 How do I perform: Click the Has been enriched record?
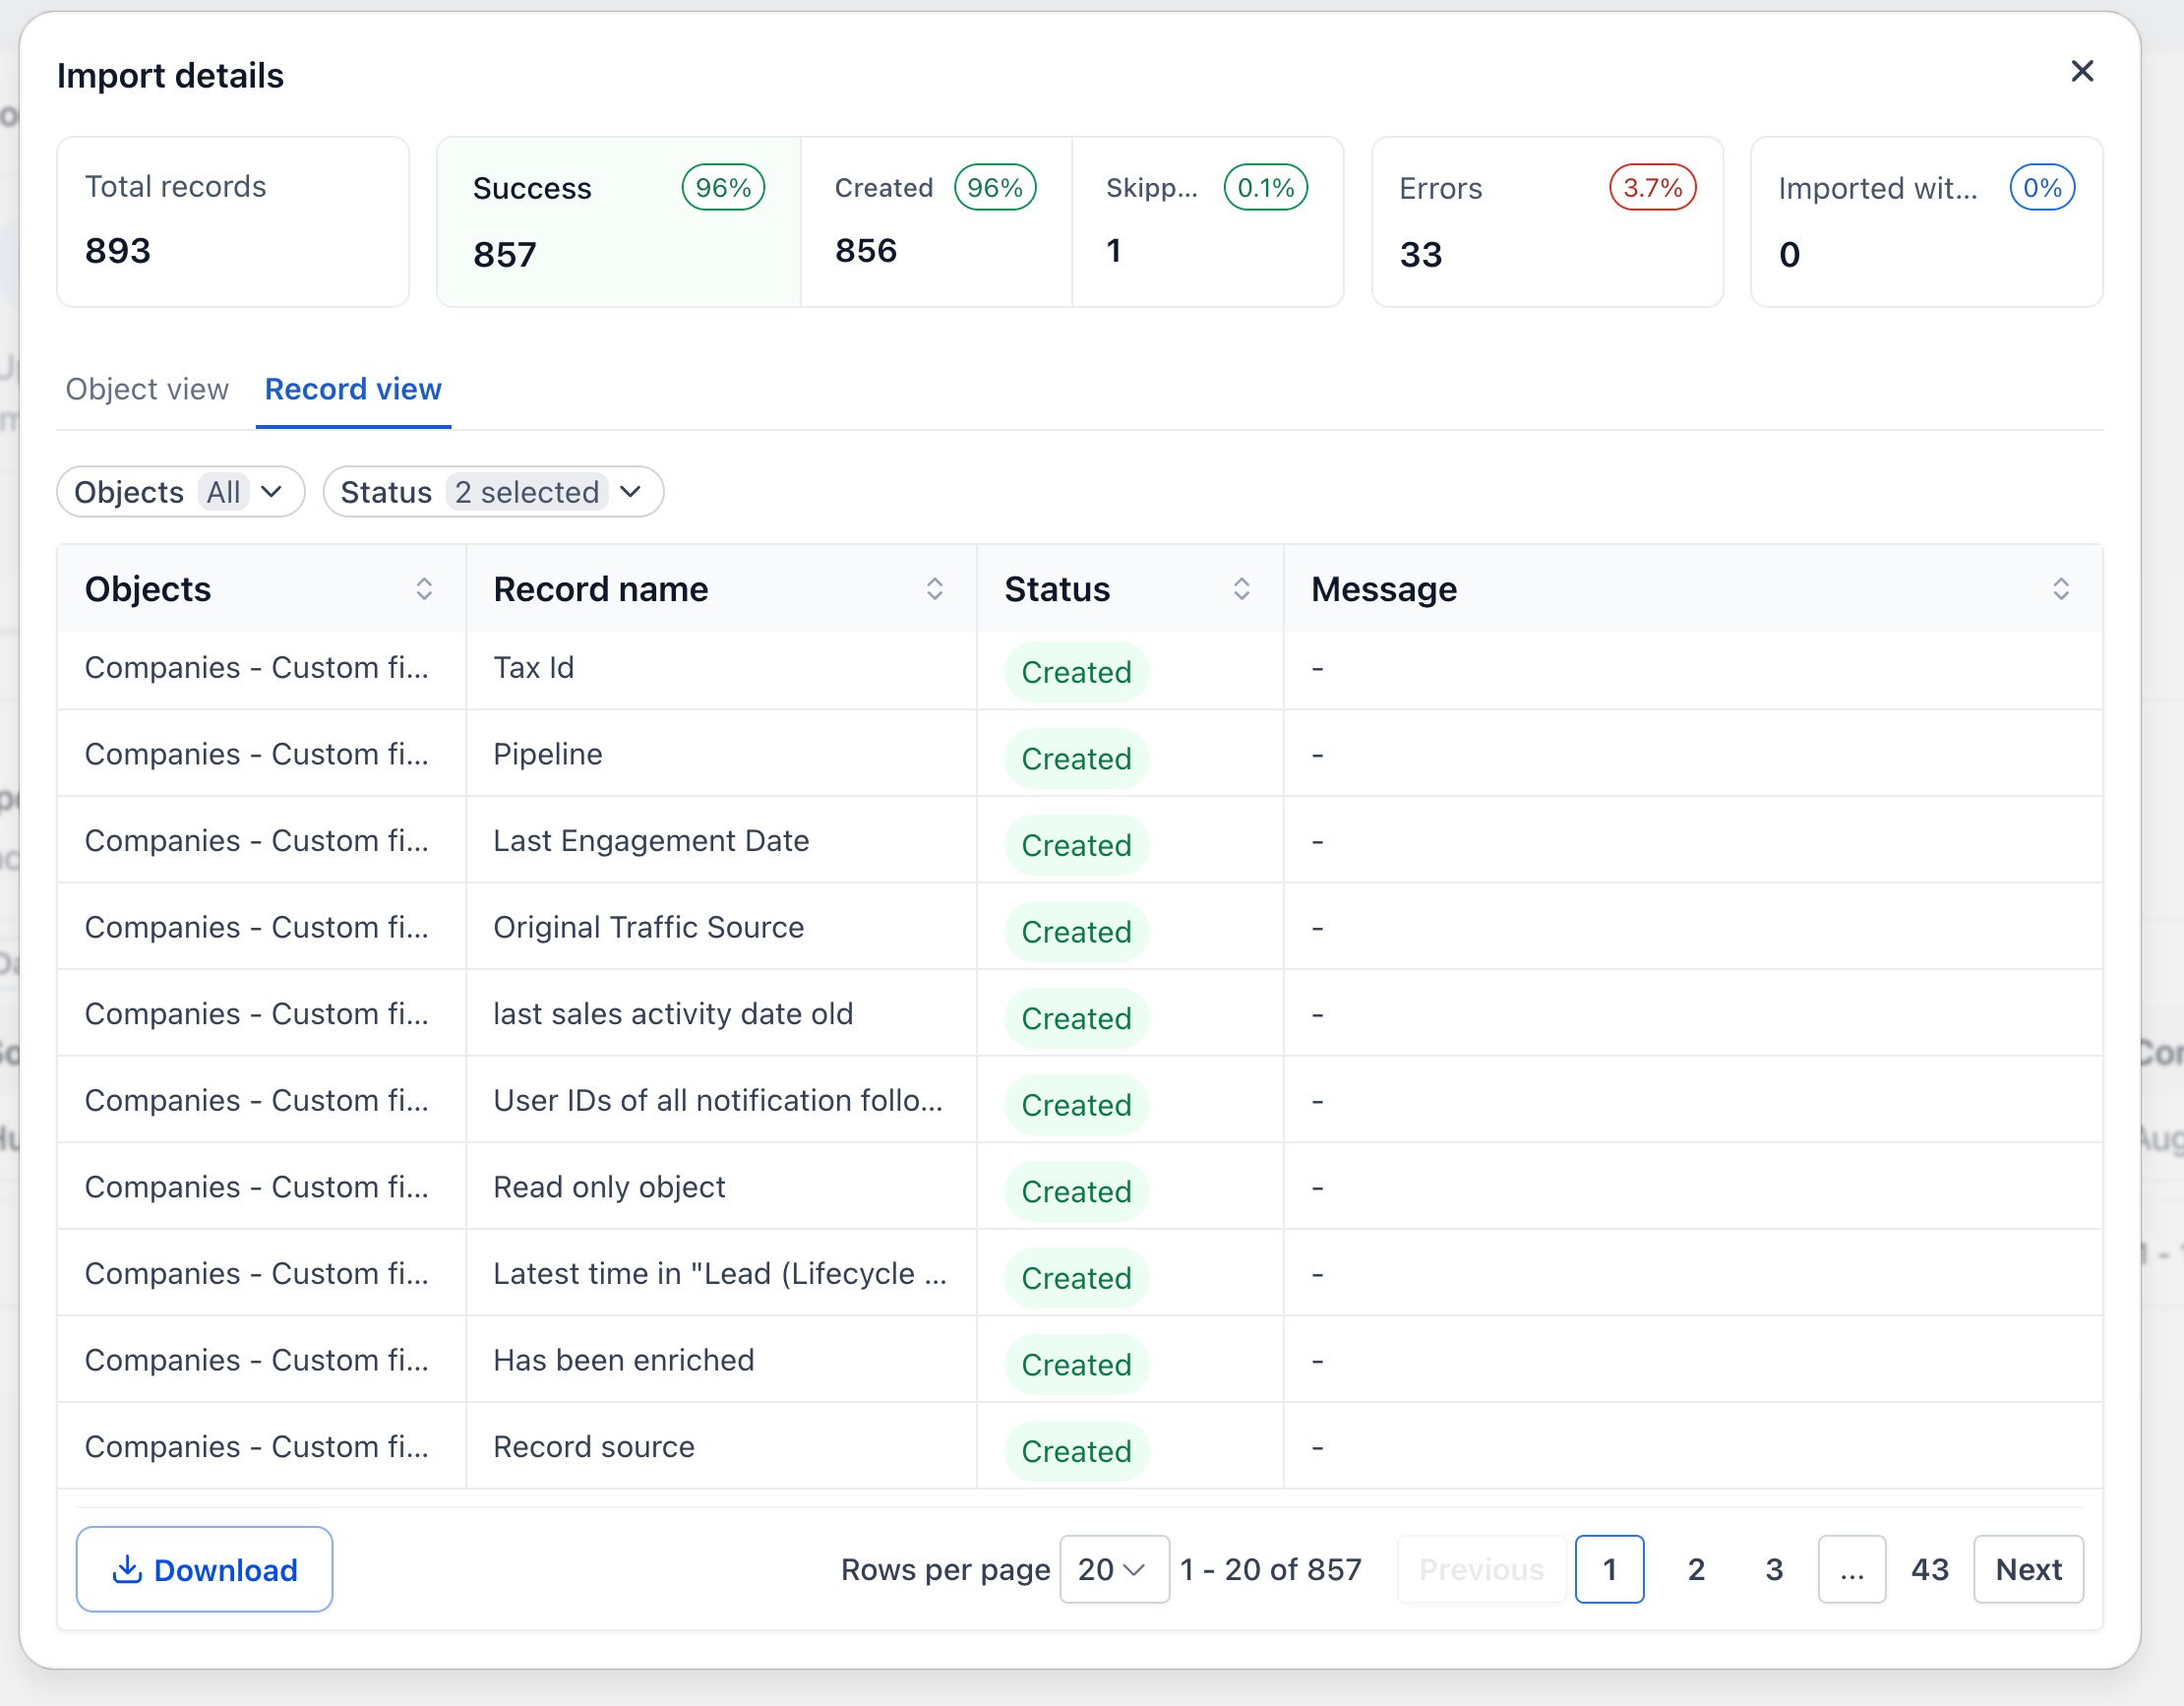pyautogui.click(x=623, y=1360)
